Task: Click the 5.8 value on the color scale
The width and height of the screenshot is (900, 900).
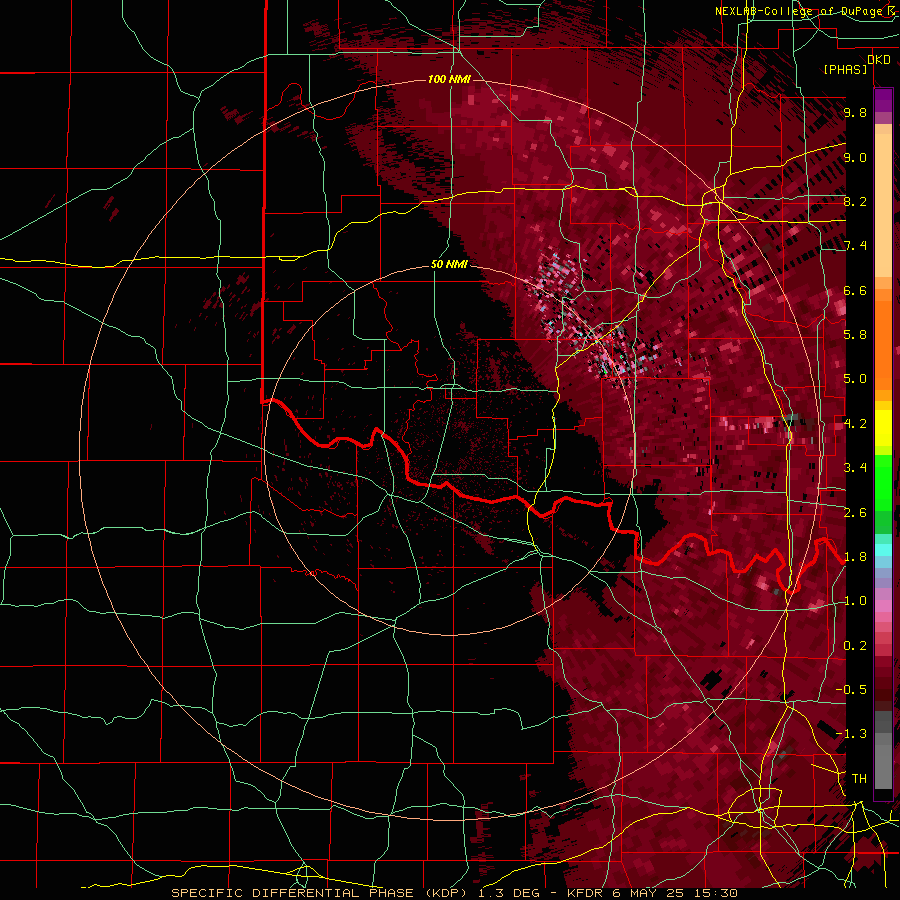Action: [855, 335]
